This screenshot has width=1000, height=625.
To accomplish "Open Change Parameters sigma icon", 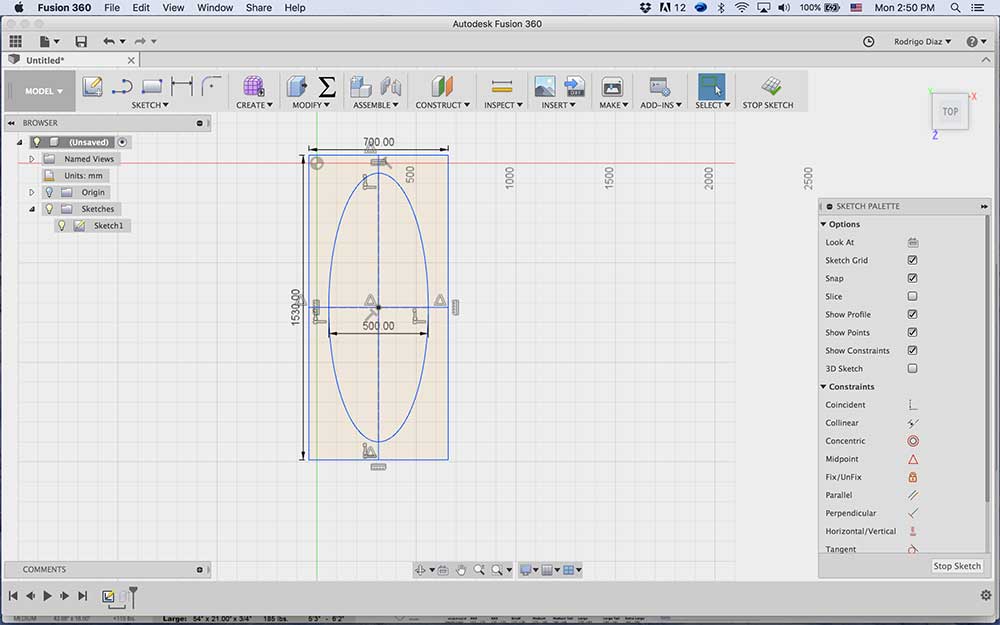I will click(x=327, y=87).
